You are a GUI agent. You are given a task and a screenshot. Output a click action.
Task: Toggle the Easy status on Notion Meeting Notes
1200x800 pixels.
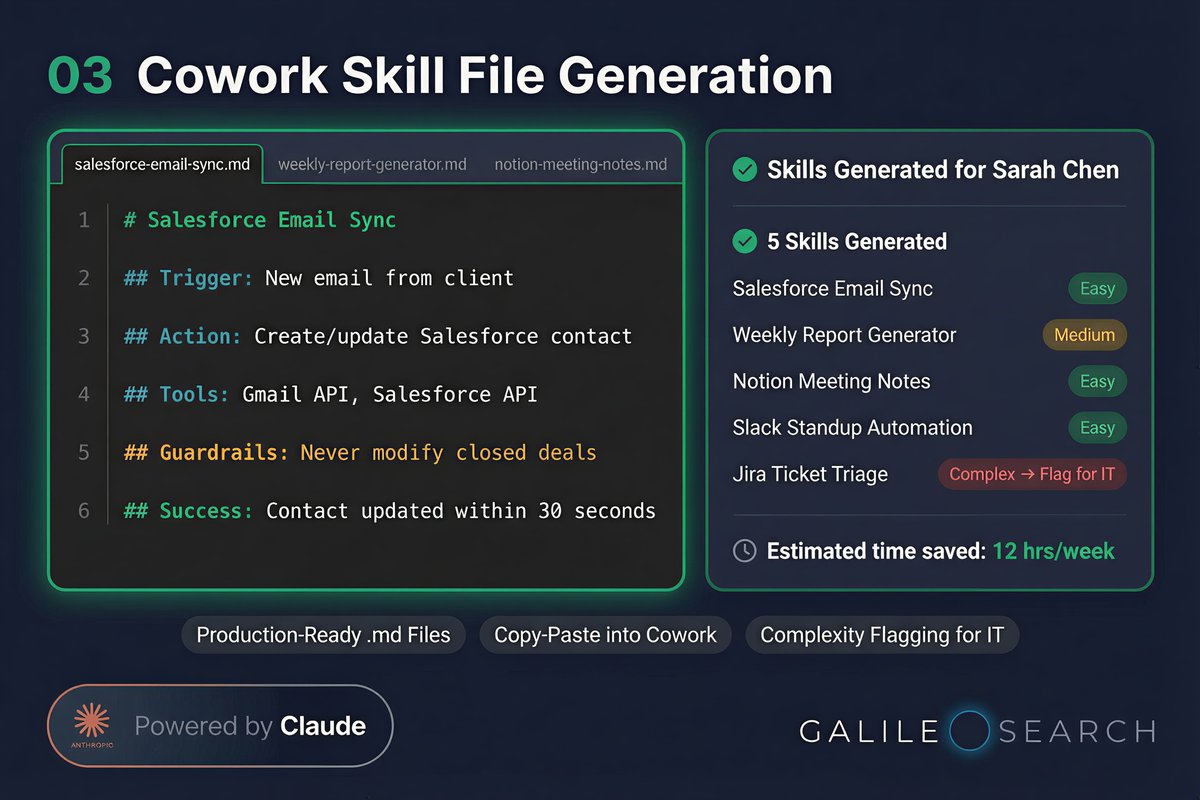click(x=1097, y=381)
